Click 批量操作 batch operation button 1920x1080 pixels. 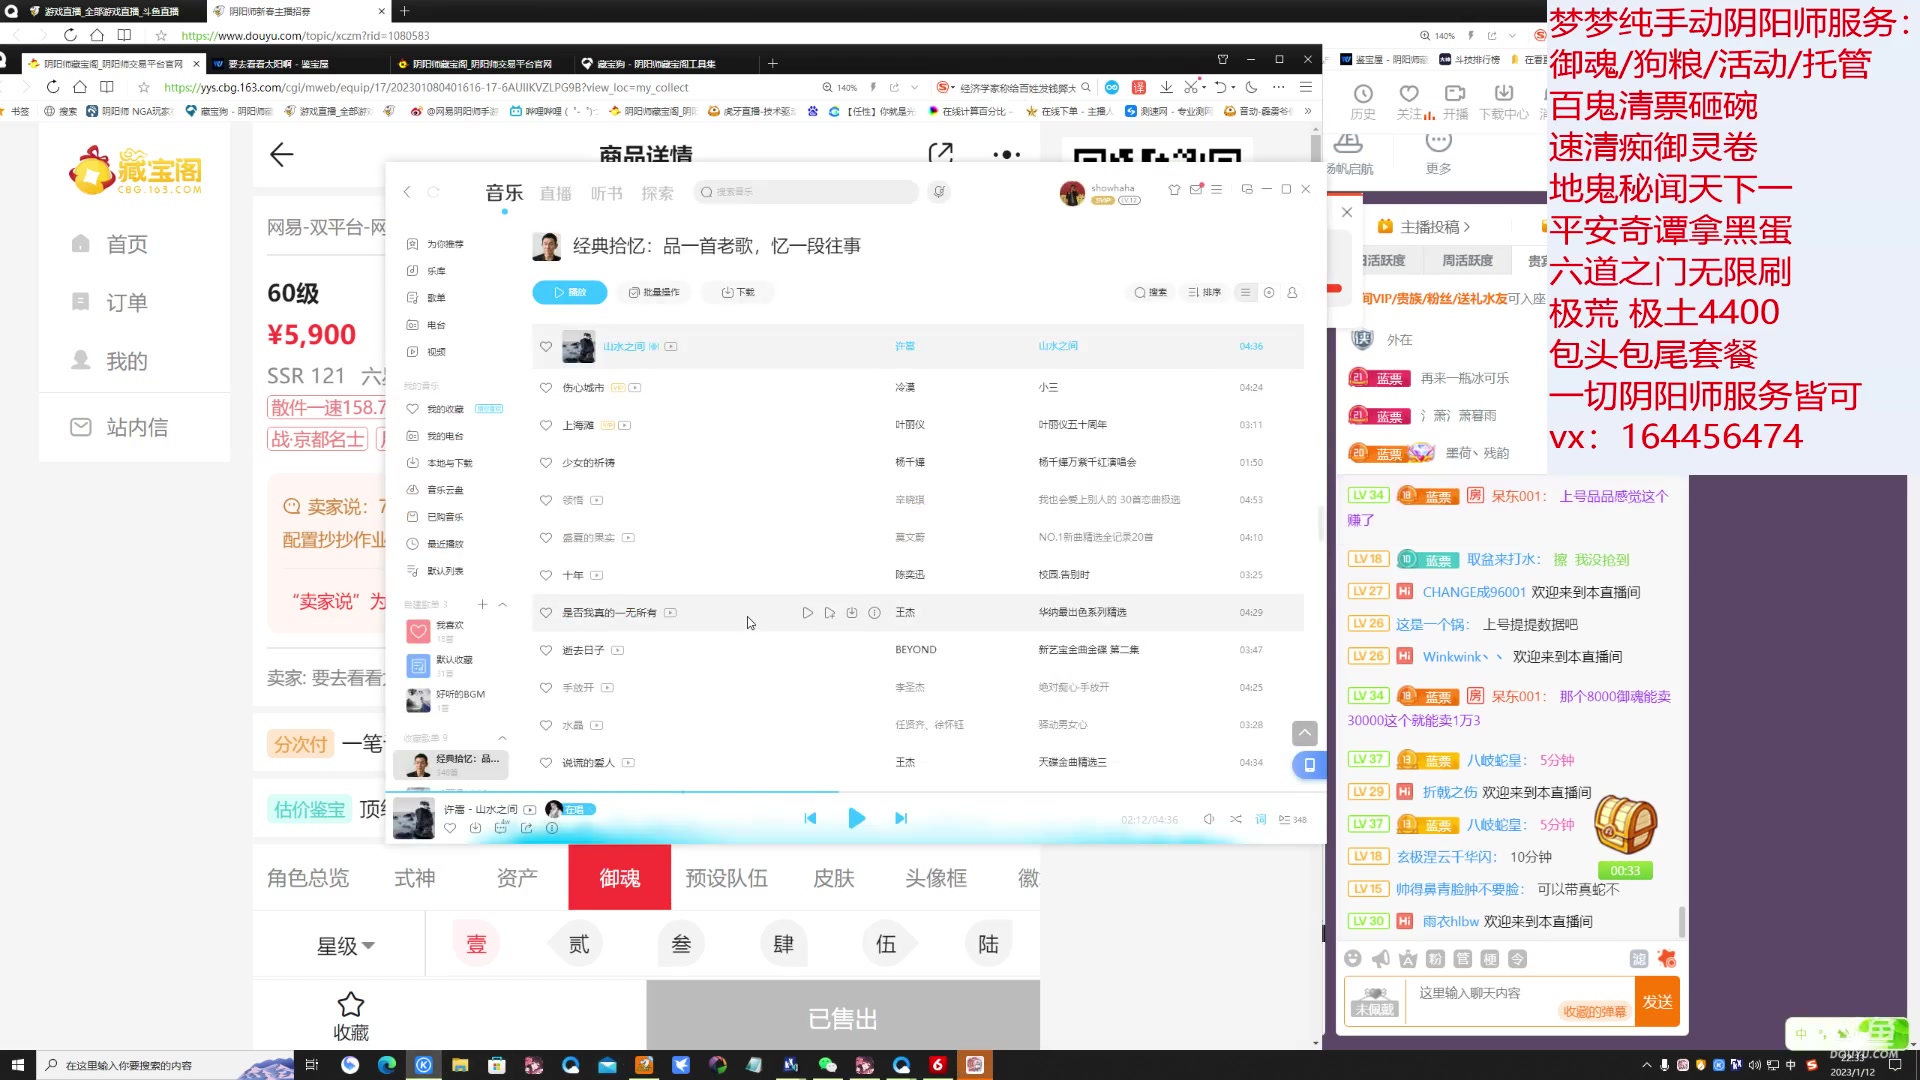pos(654,293)
